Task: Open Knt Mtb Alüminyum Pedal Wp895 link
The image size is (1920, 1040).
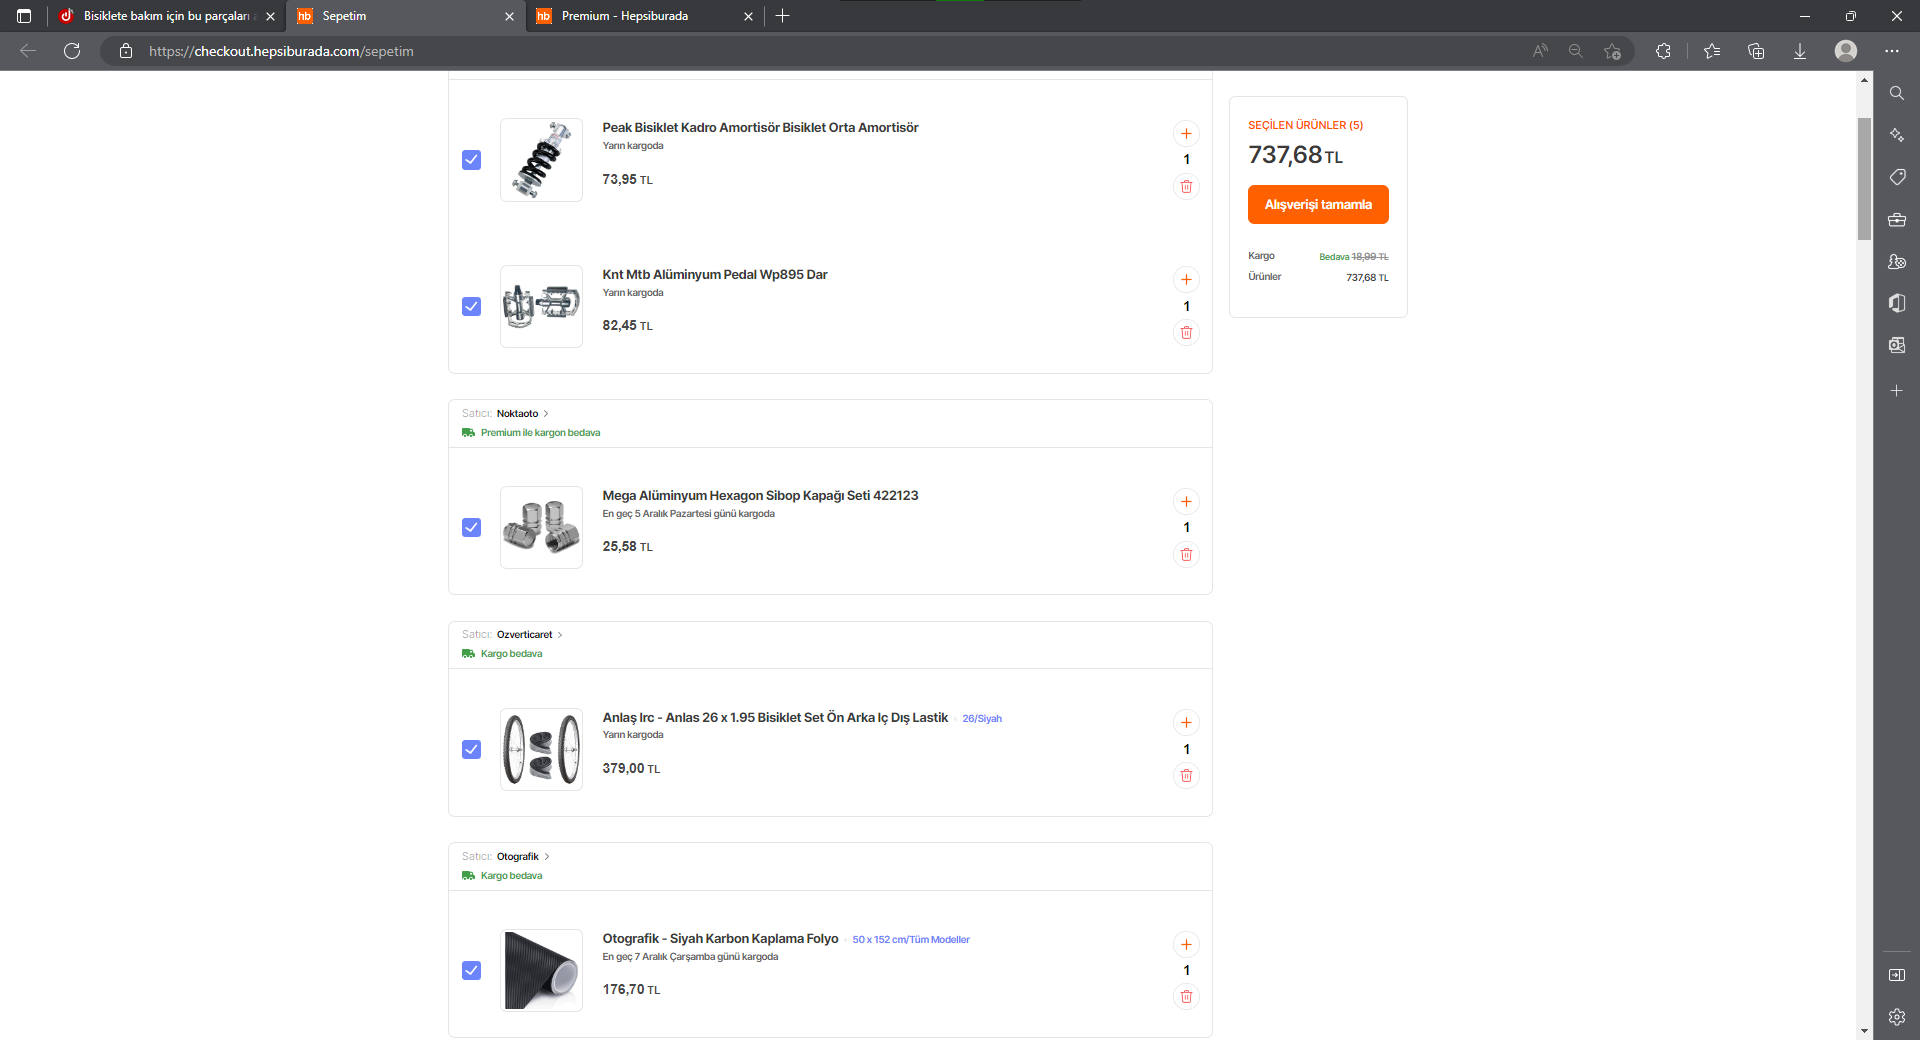Action: pyautogui.click(x=715, y=275)
